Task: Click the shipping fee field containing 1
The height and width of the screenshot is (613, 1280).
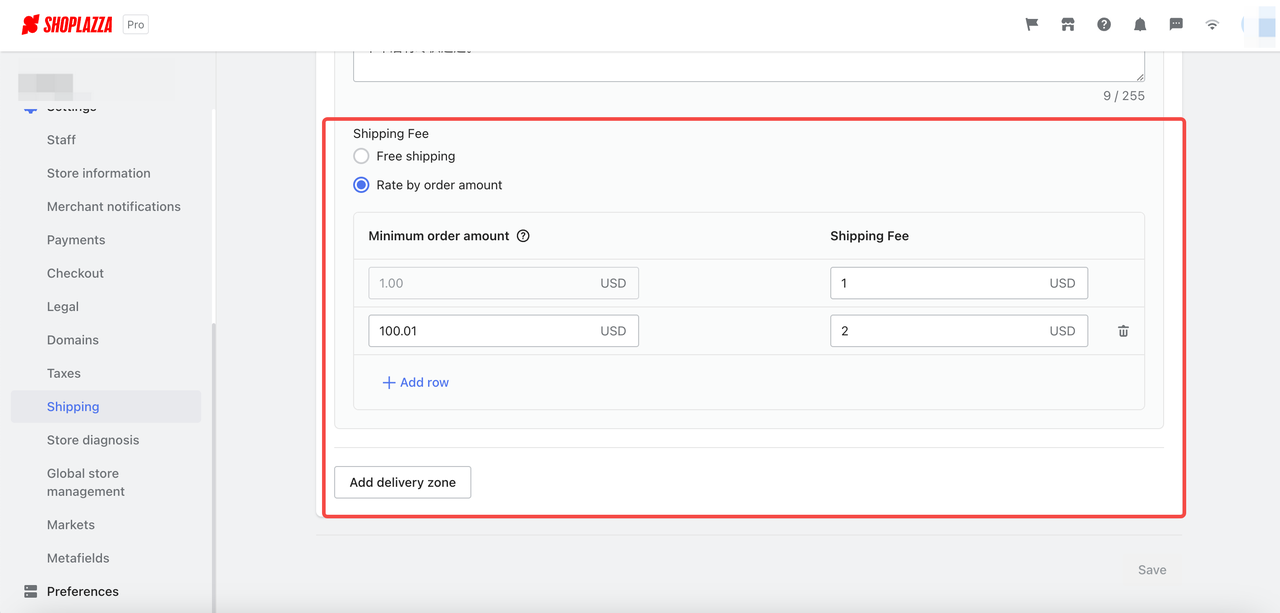Action: coord(959,283)
